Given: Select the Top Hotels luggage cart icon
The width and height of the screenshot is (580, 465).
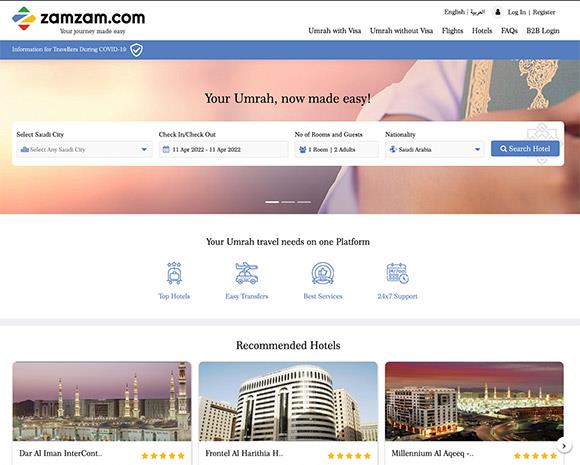Looking at the screenshot, I should (174, 273).
